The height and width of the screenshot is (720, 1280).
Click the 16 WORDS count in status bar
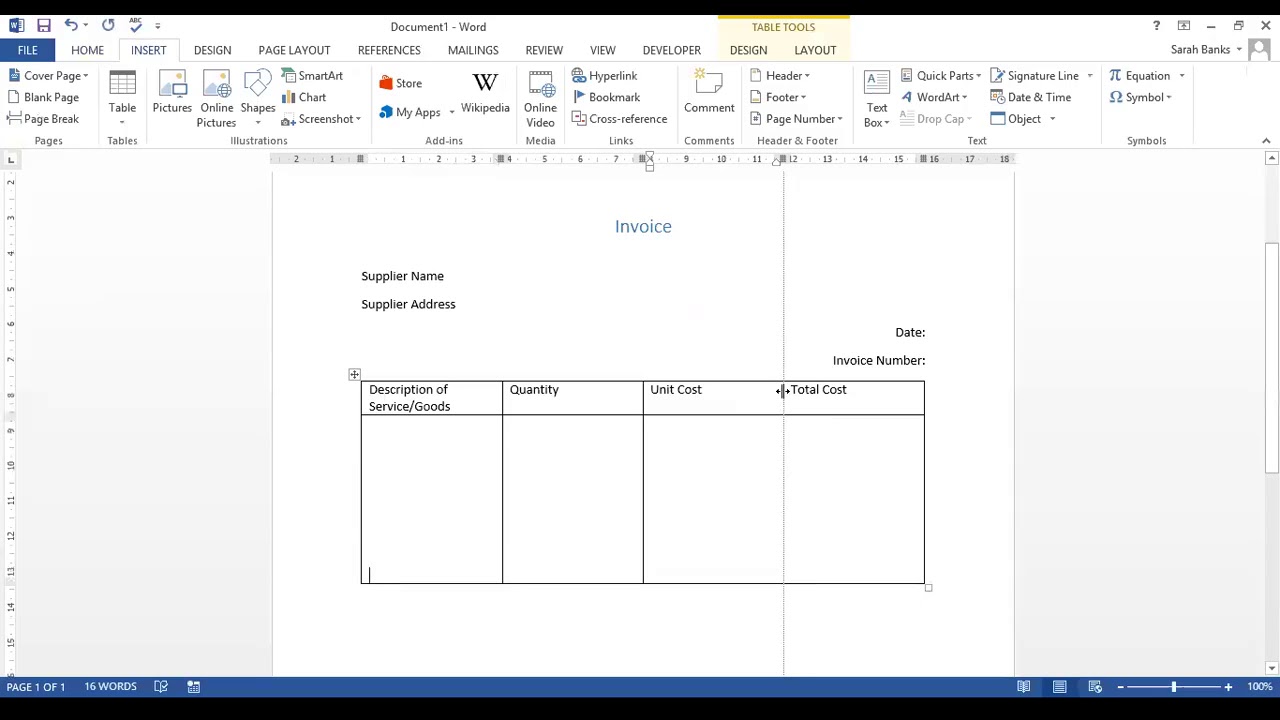(x=110, y=687)
